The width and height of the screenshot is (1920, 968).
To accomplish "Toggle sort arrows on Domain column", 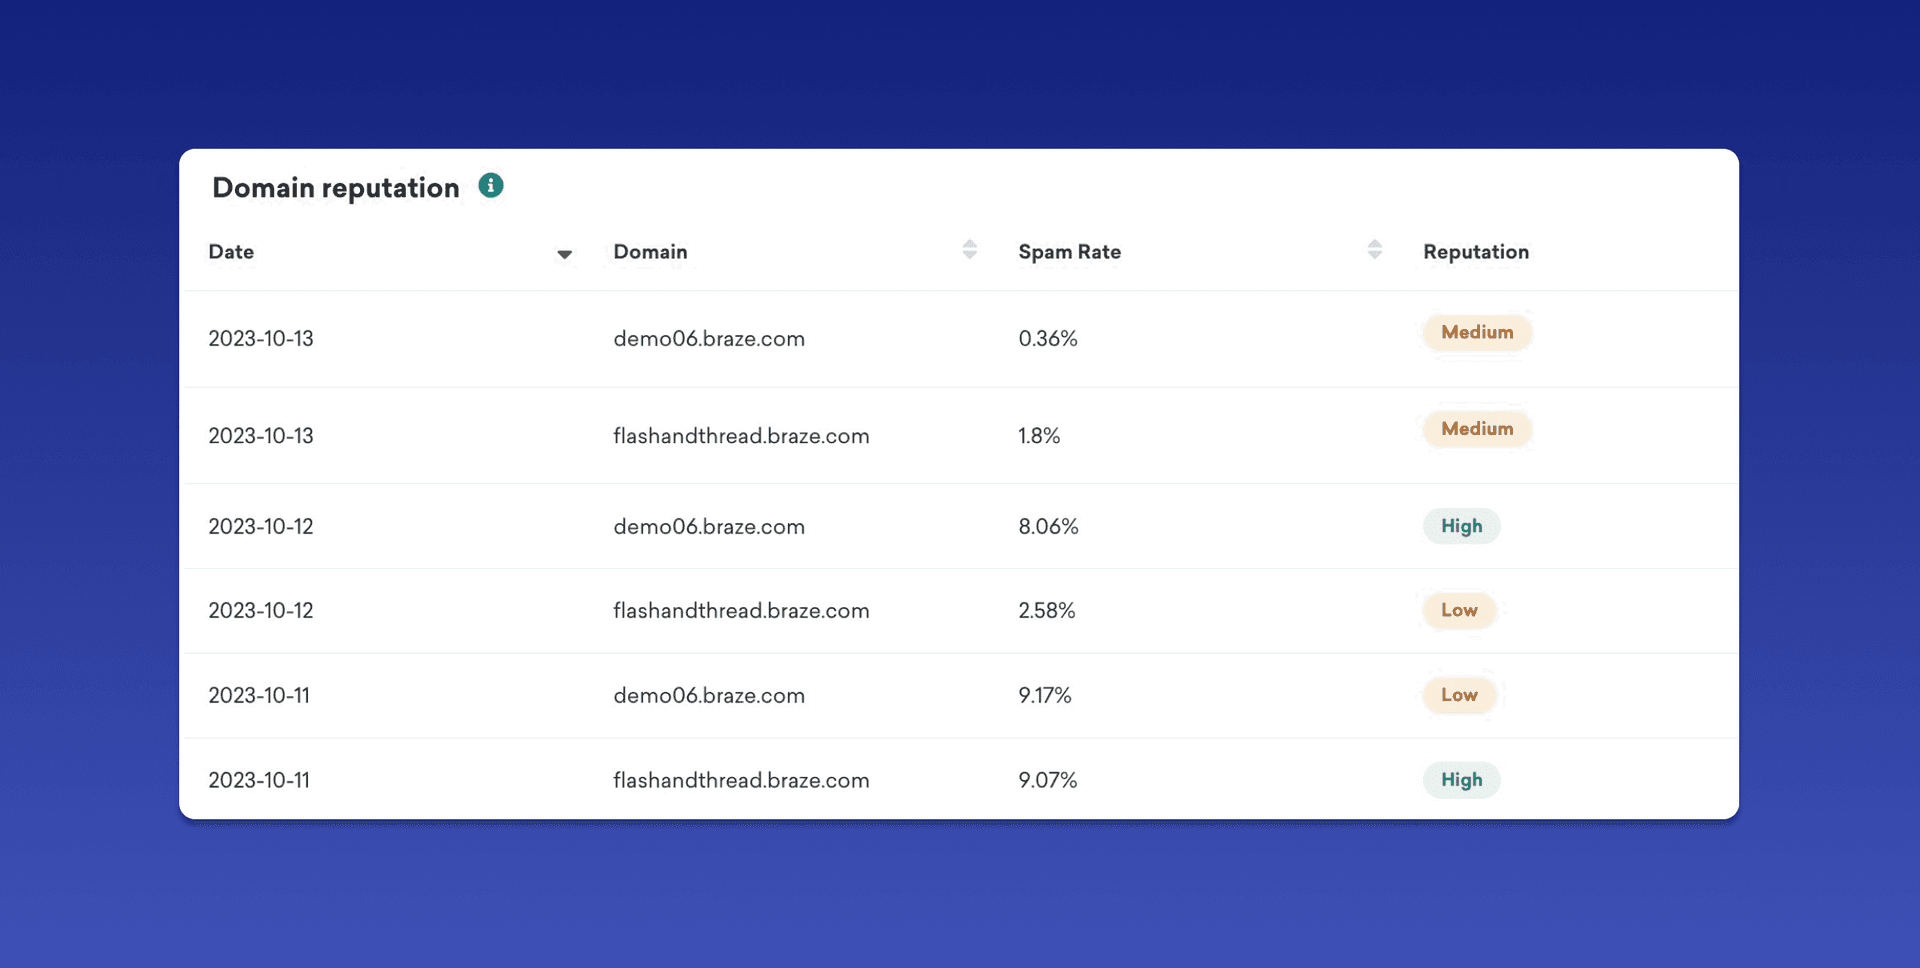I will 969,250.
